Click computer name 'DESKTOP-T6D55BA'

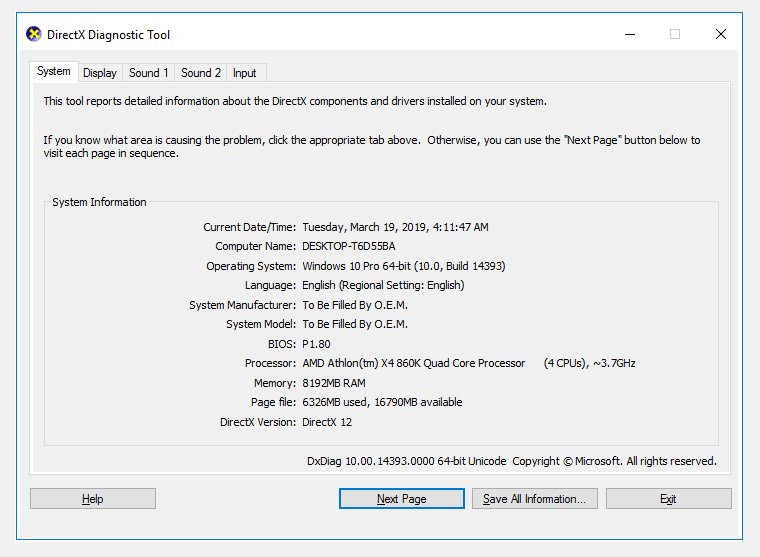(348, 246)
